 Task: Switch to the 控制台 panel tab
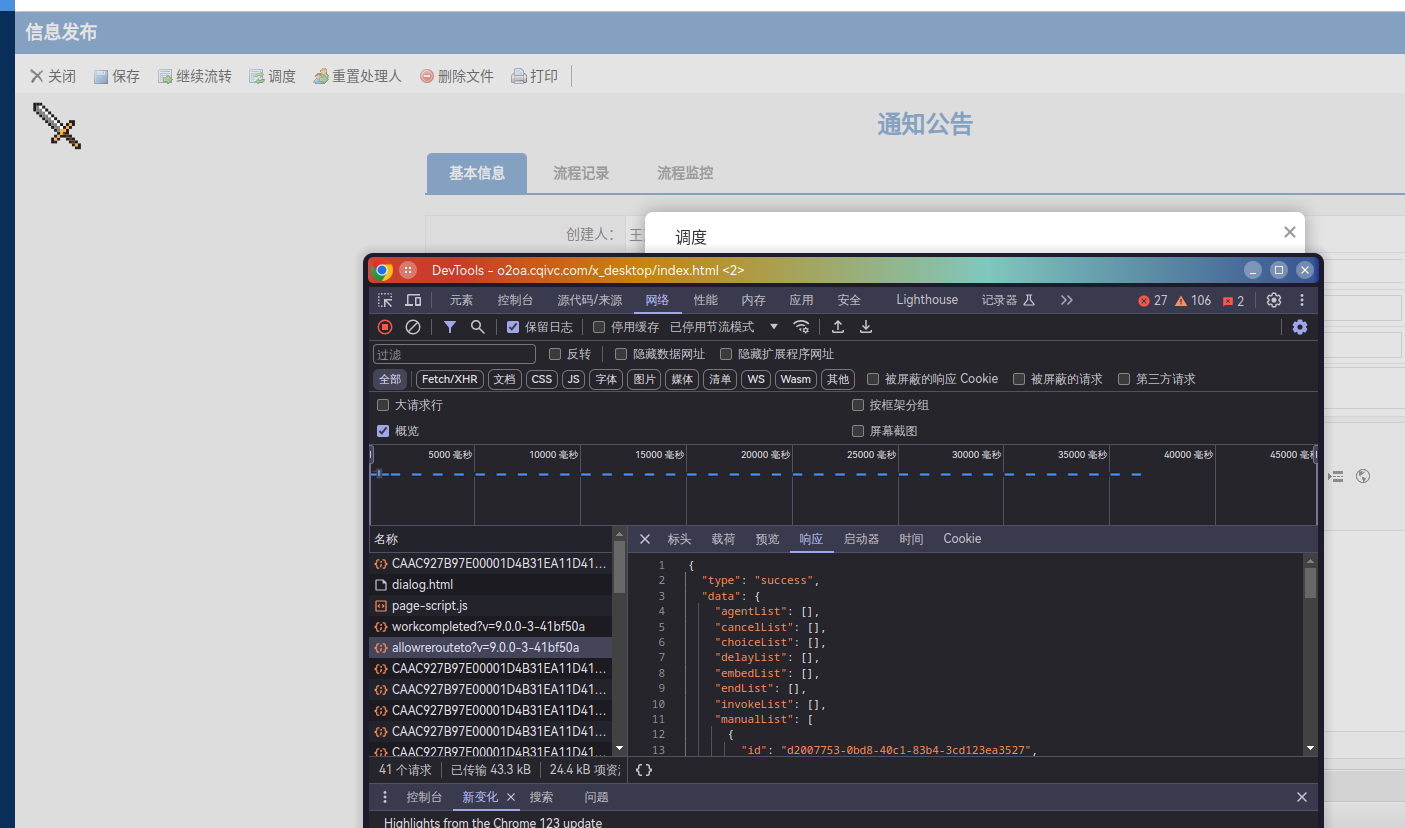515,300
